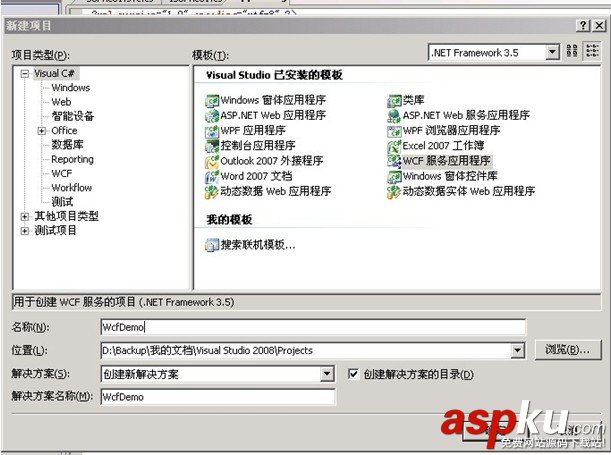Click the 名称 input field with WcfDemo

[313, 327]
